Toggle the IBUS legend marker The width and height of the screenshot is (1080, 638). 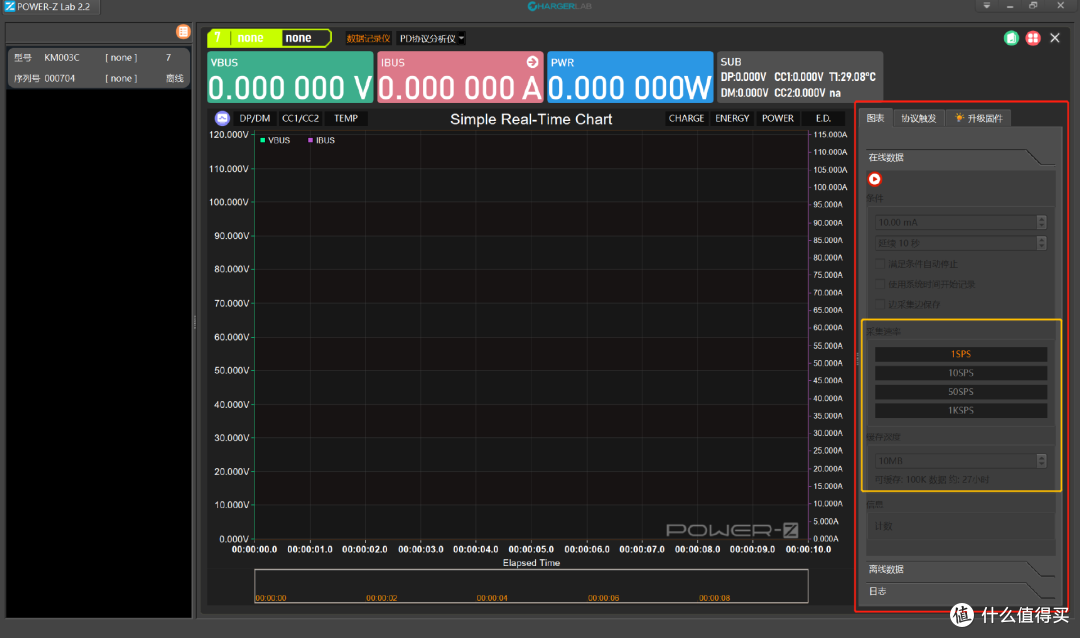coord(310,140)
